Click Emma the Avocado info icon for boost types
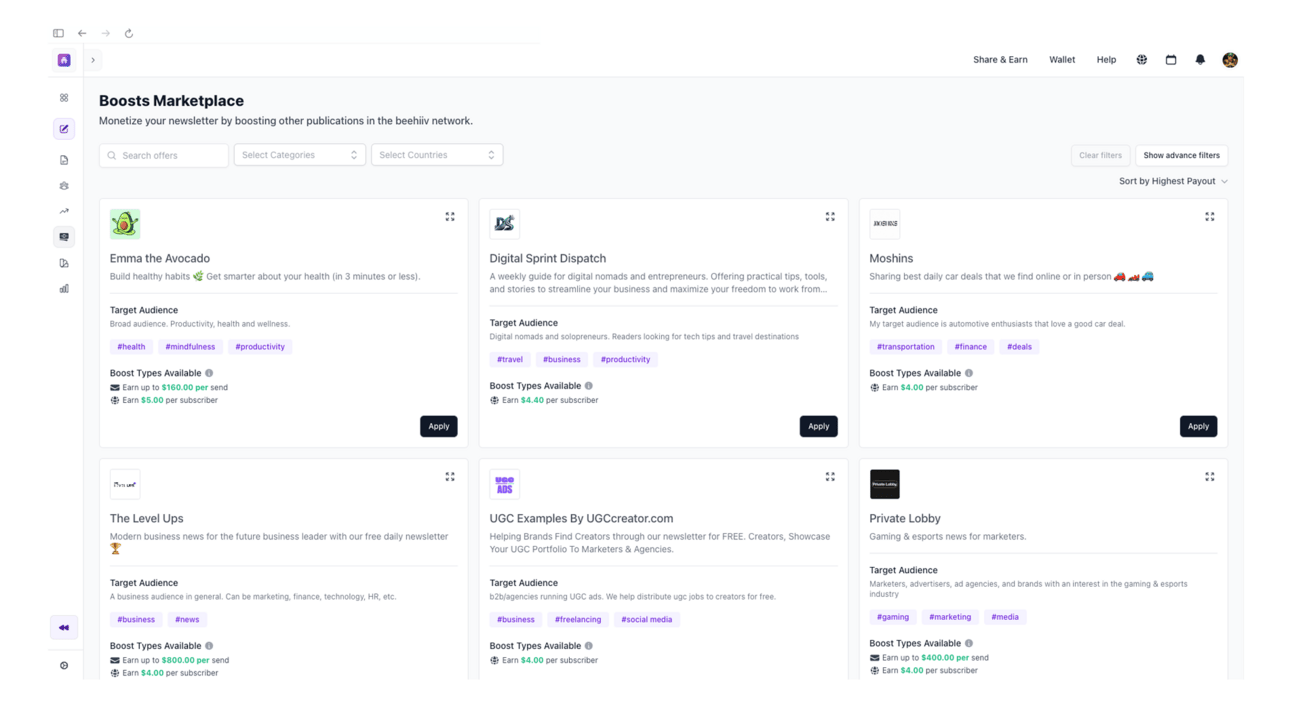The width and height of the screenshot is (1292, 706). [x=209, y=373]
